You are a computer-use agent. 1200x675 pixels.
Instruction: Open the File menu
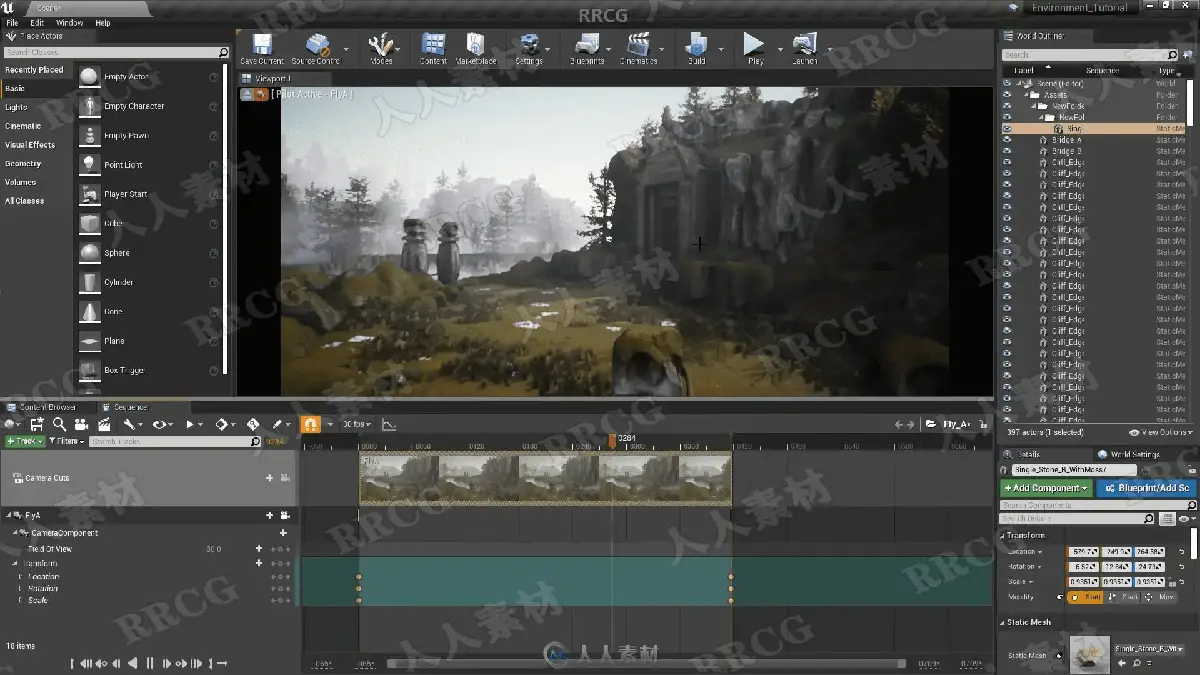pyautogui.click(x=12, y=22)
